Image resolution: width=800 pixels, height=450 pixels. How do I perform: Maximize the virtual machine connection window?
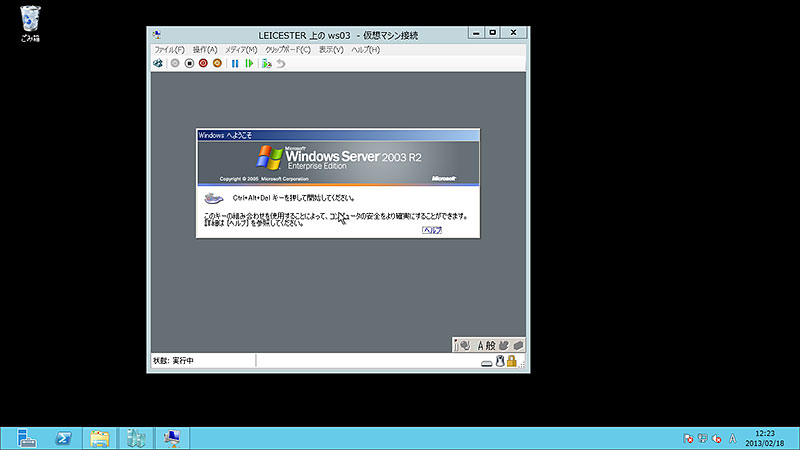point(492,33)
